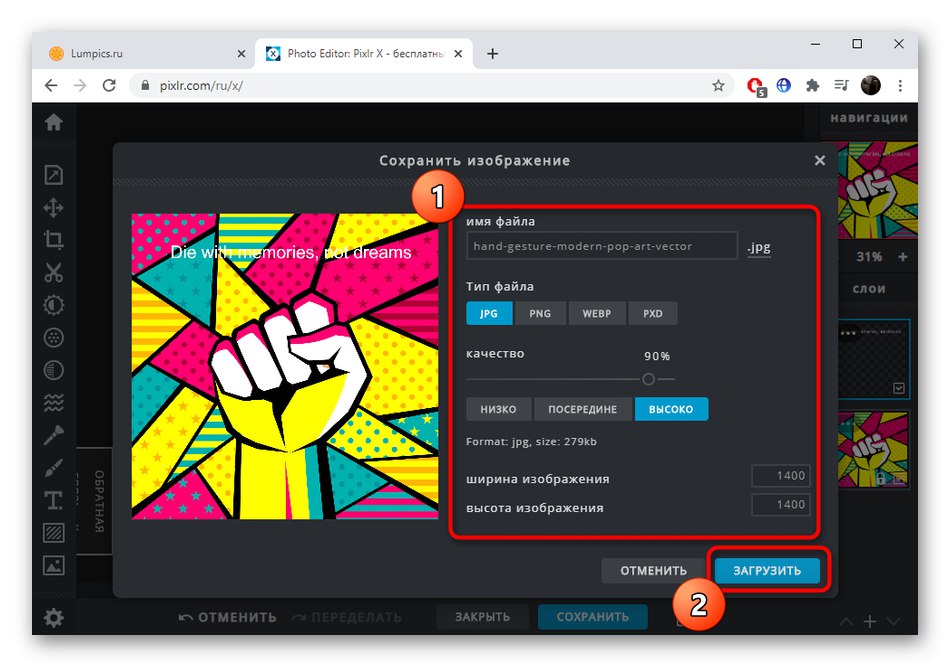This screenshot has width=950, height=667.
Task: Set quality to Низко
Action: pos(498,409)
